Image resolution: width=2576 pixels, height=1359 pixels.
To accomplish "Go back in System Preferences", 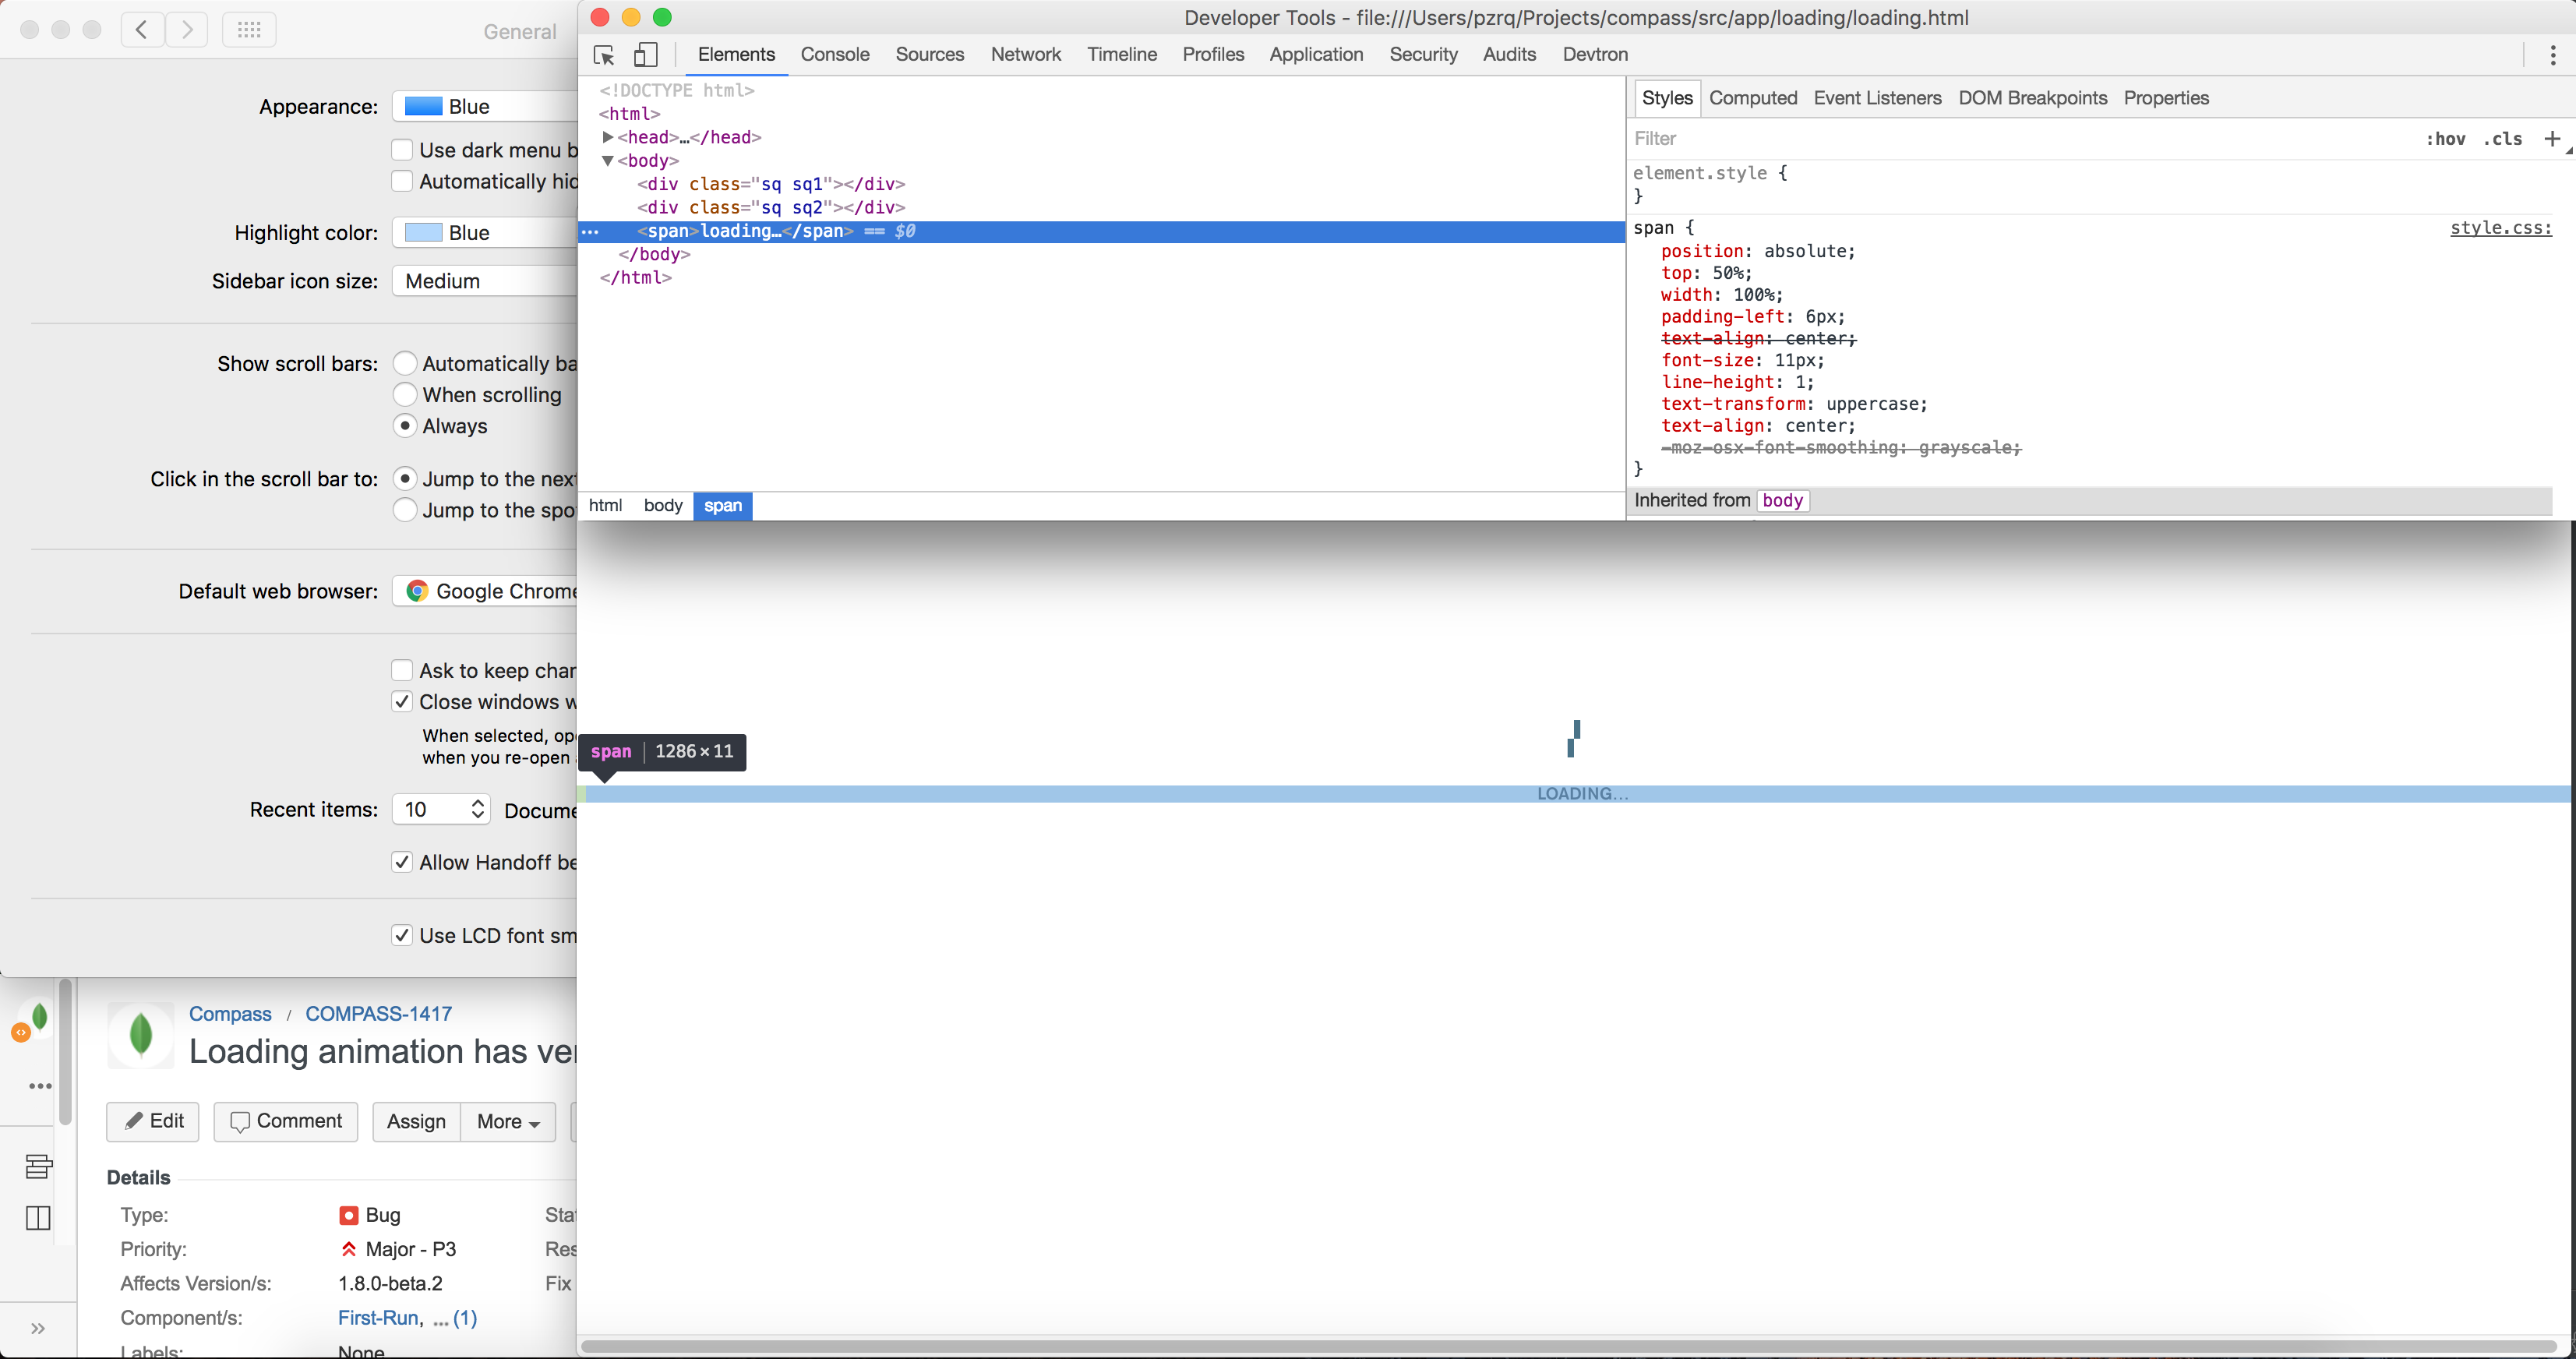I will pyautogui.click(x=143, y=30).
